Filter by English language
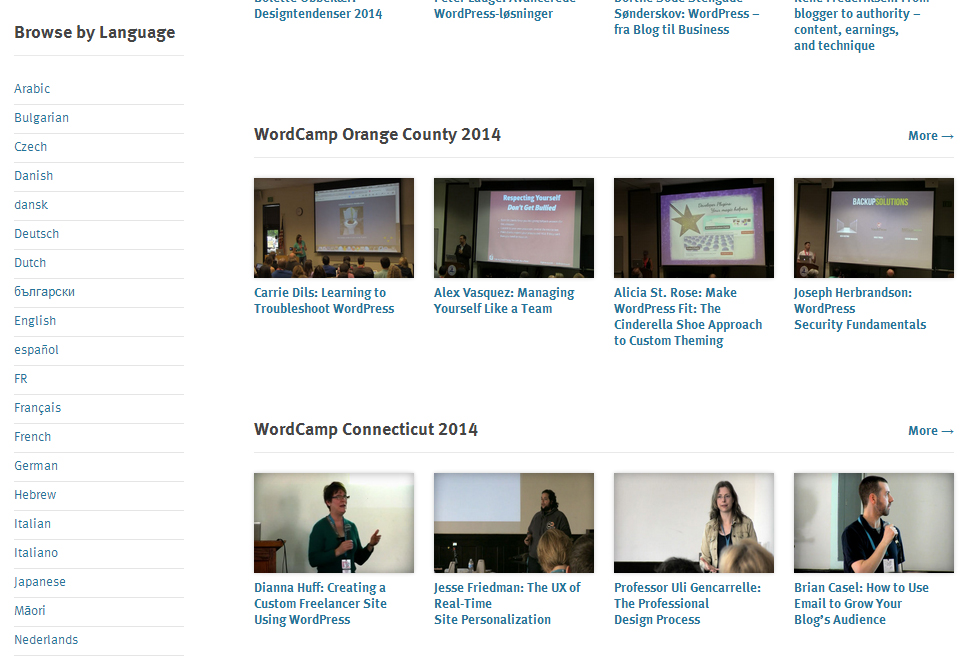976x658 pixels. (x=35, y=321)
